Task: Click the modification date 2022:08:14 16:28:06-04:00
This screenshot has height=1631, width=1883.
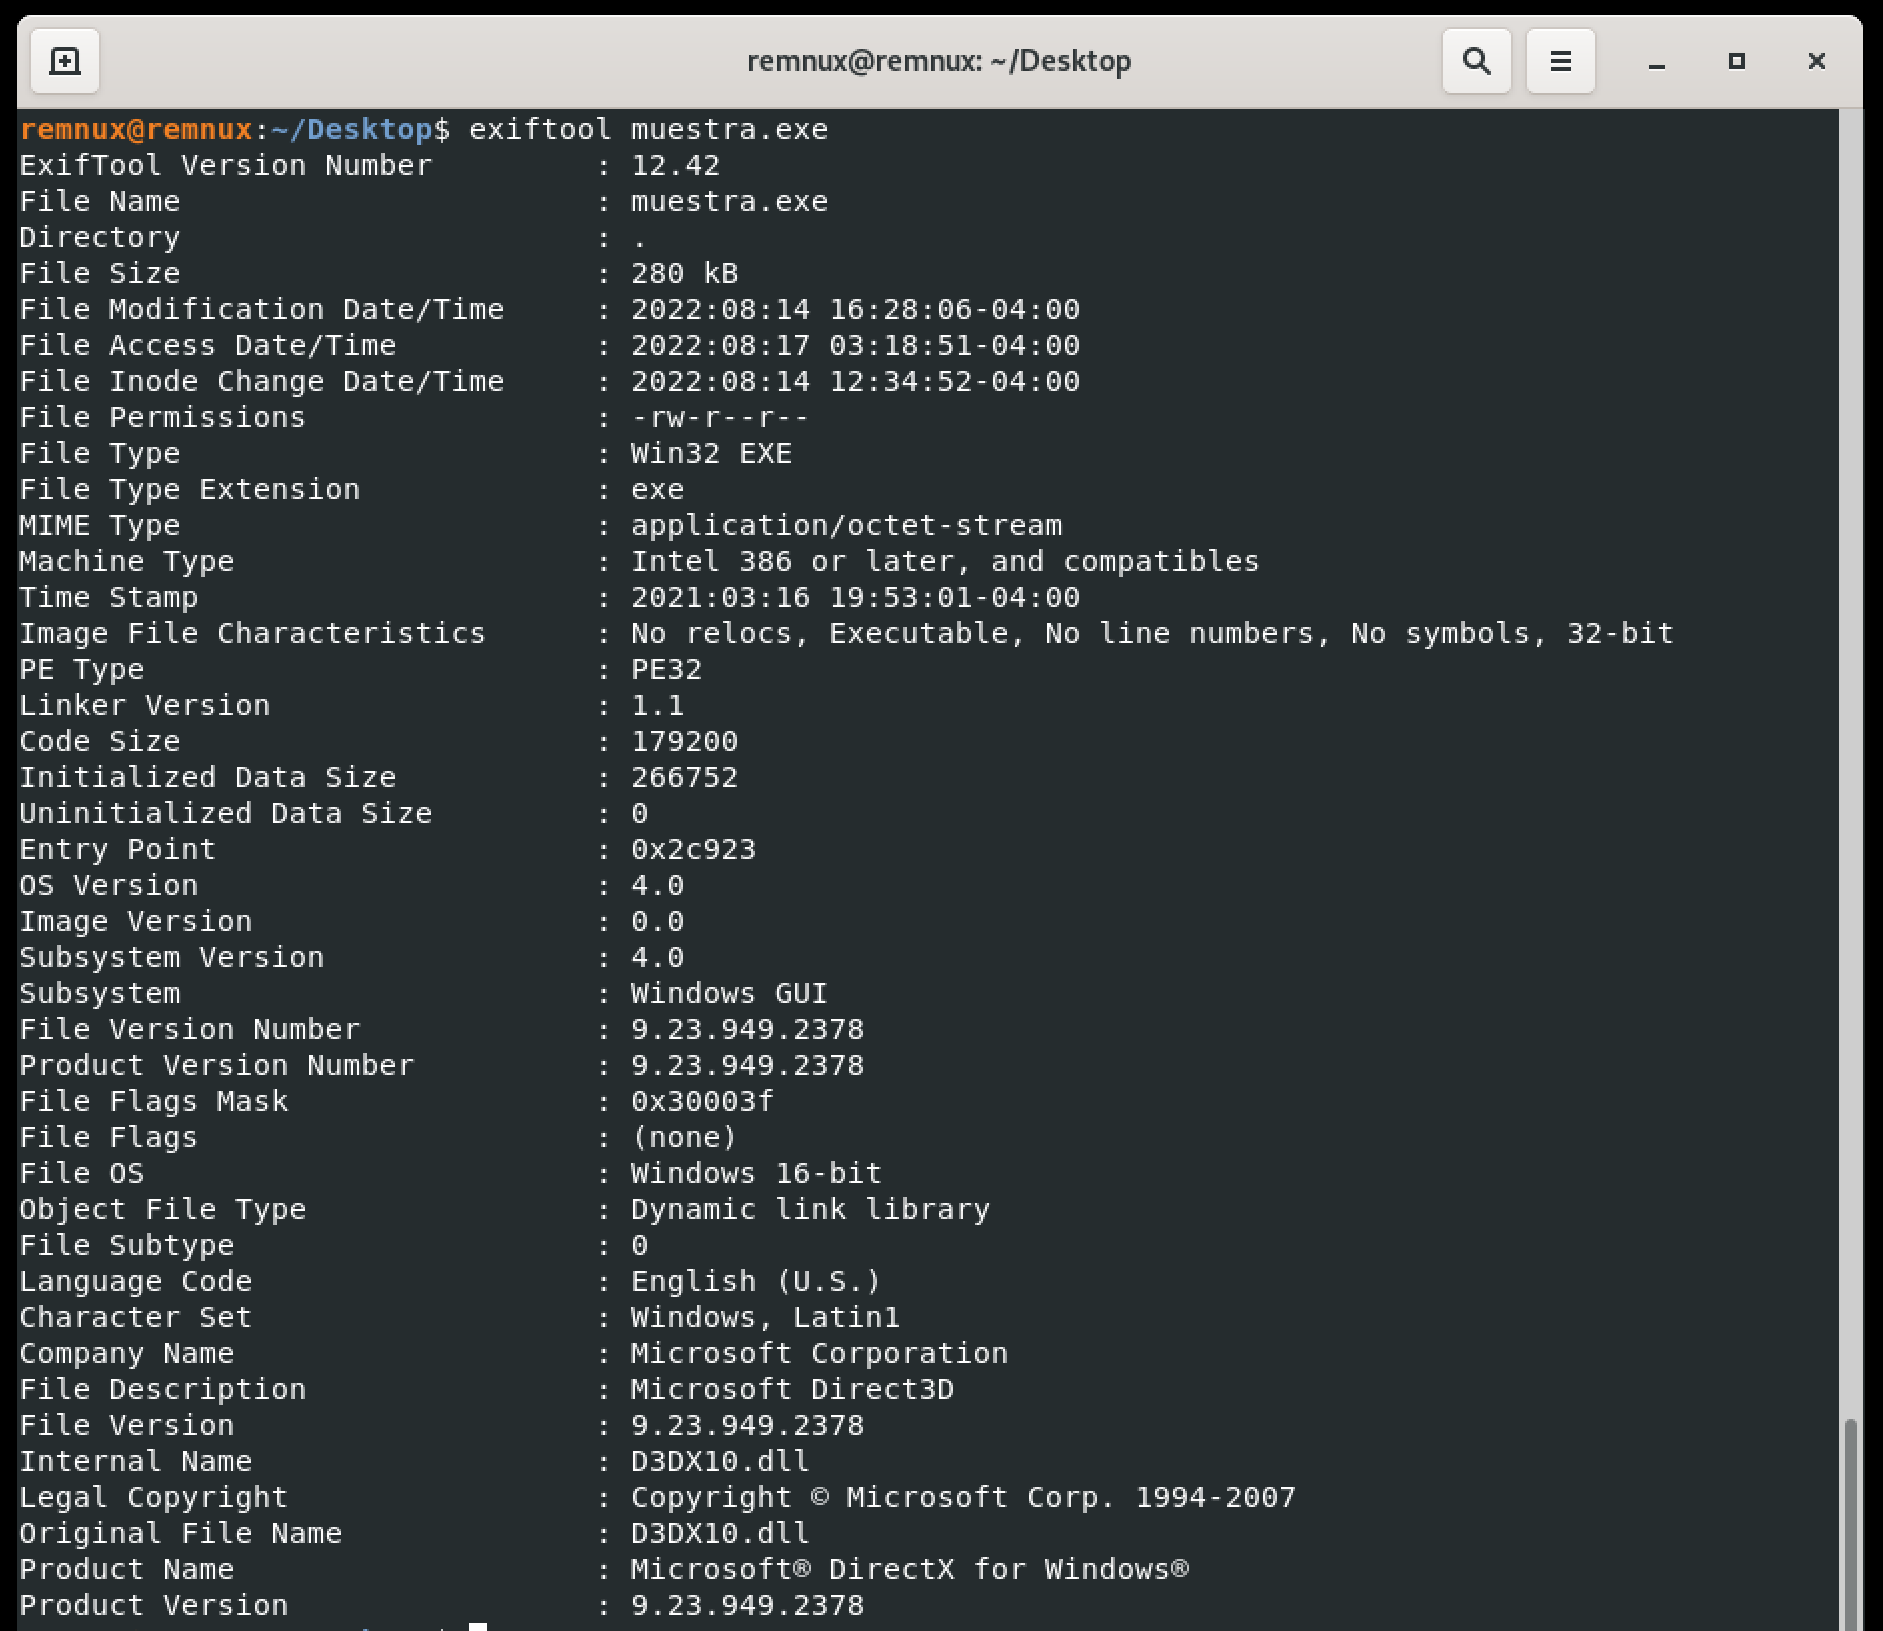Action: (855, 309)
